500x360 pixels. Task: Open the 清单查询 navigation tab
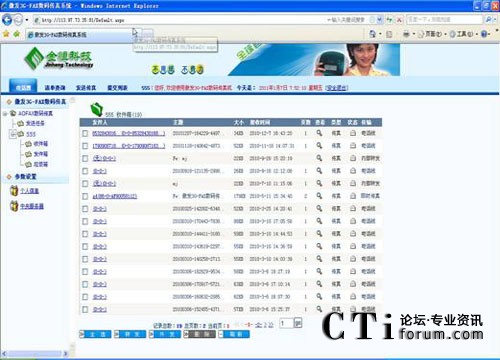(55, 88)
